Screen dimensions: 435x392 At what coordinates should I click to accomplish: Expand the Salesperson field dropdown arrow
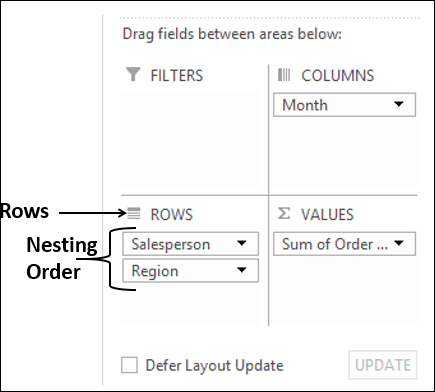pyautogui.click(x=241, y=243)
